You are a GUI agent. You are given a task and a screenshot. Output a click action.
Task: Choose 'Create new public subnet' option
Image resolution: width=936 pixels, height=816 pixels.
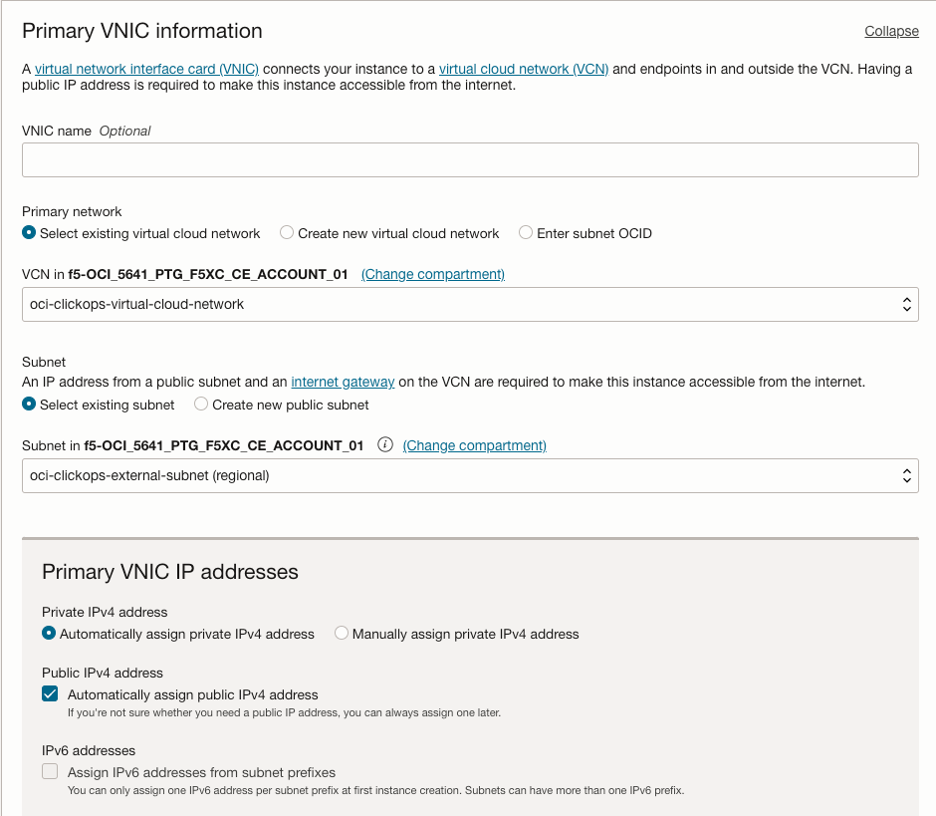[202, 405]
